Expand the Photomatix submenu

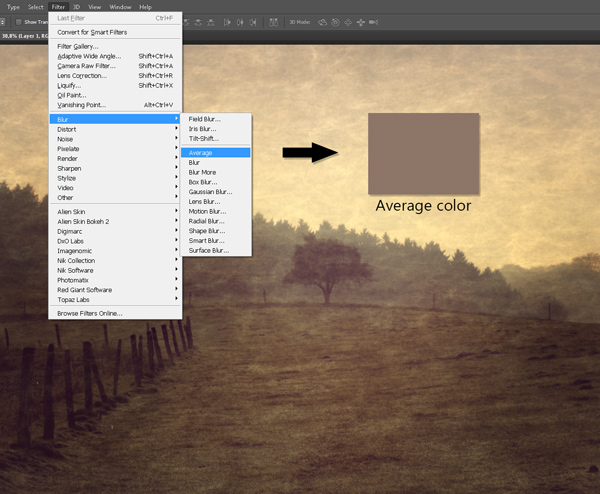coord(115,280)
